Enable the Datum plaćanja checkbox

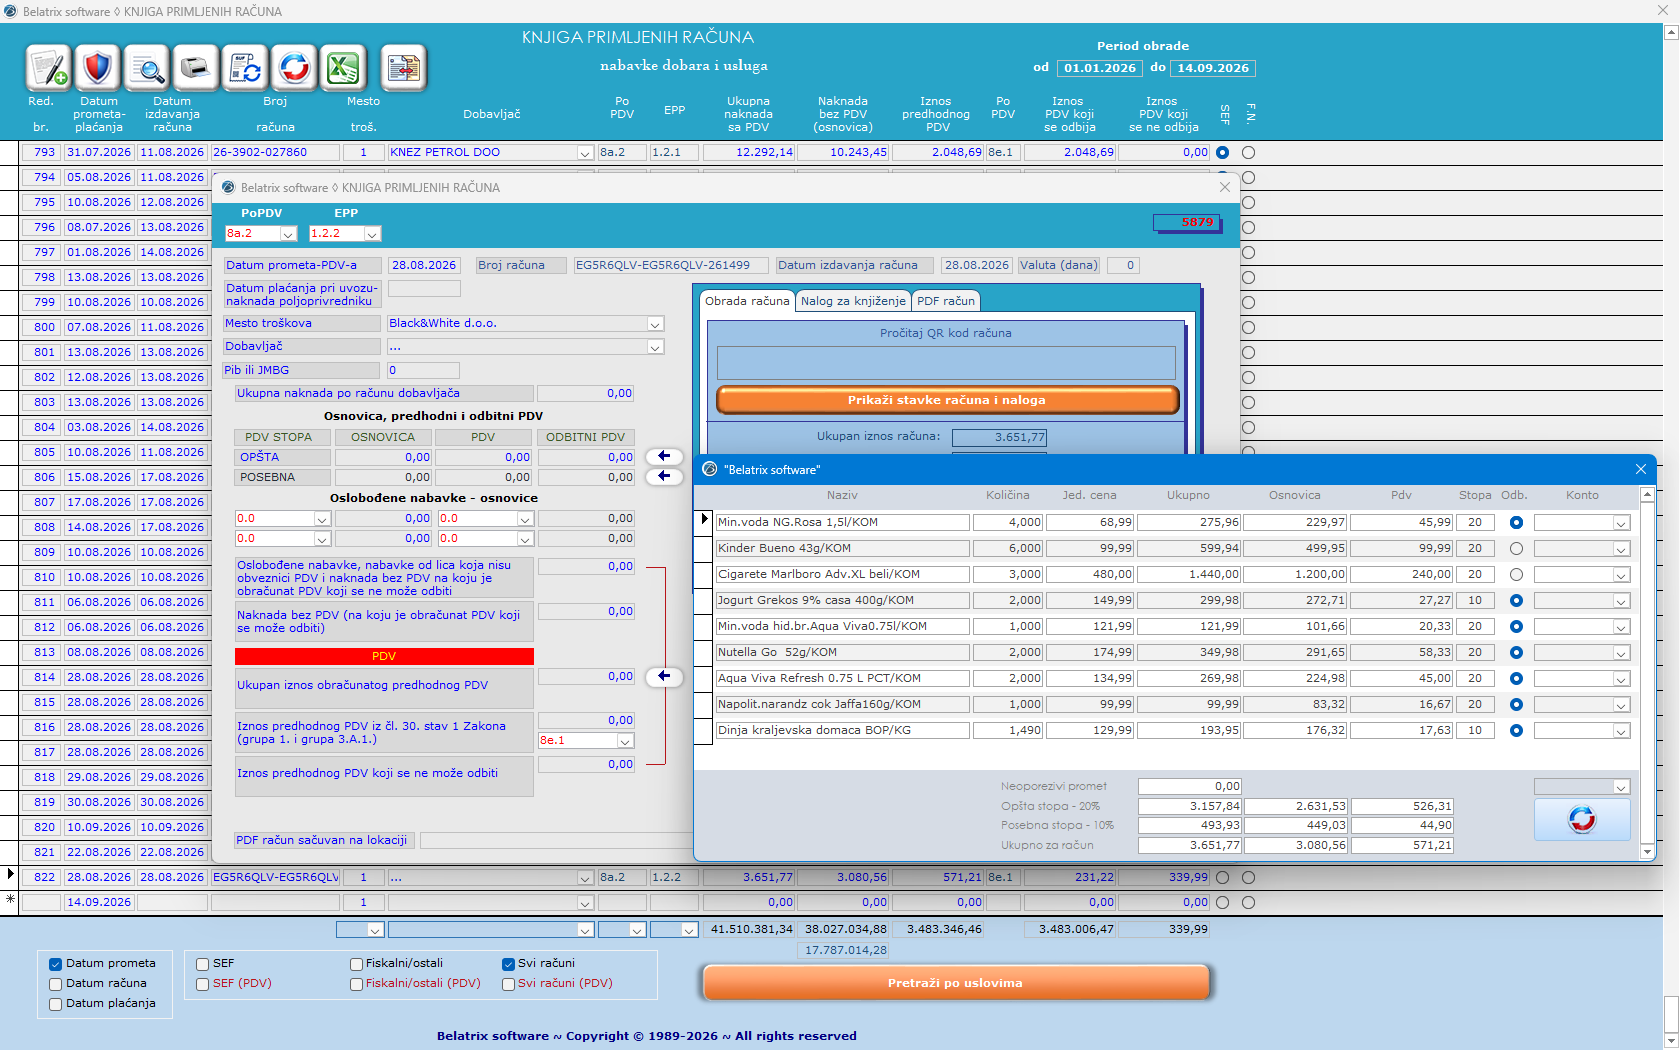pos(56,1004)
